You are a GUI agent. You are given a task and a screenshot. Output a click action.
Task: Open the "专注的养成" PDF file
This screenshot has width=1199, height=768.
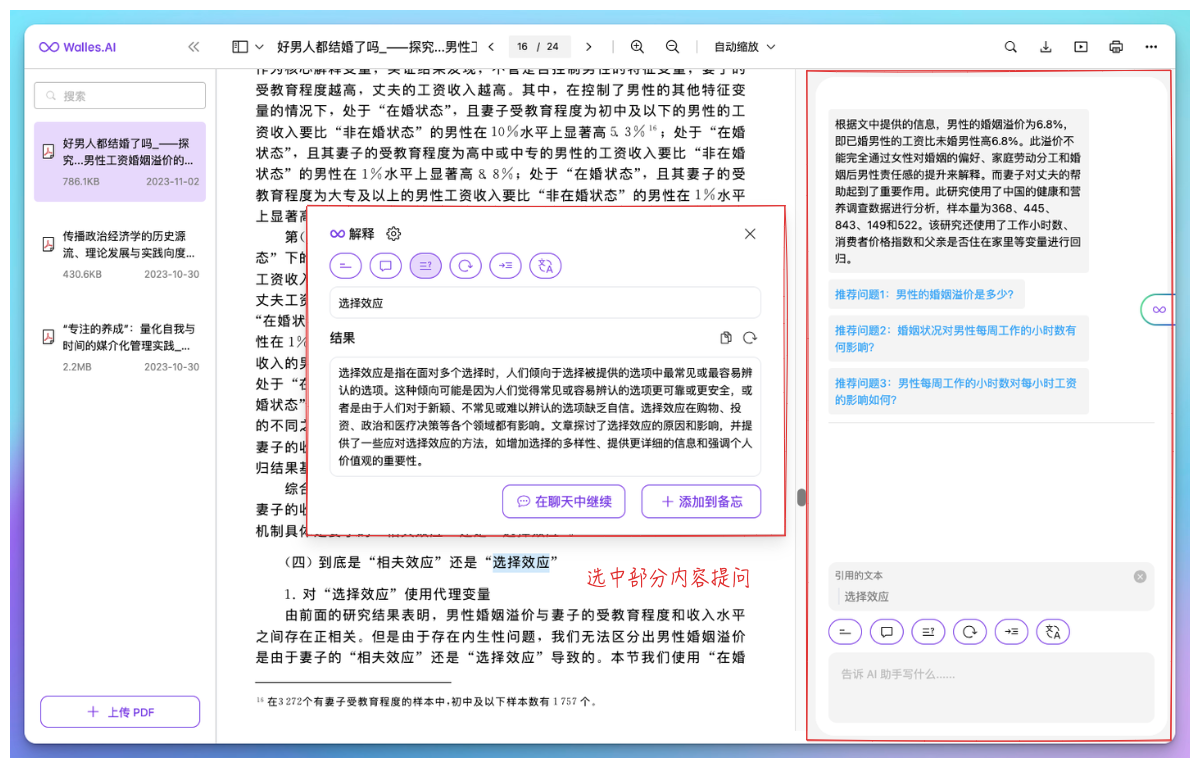pos(120,347)
